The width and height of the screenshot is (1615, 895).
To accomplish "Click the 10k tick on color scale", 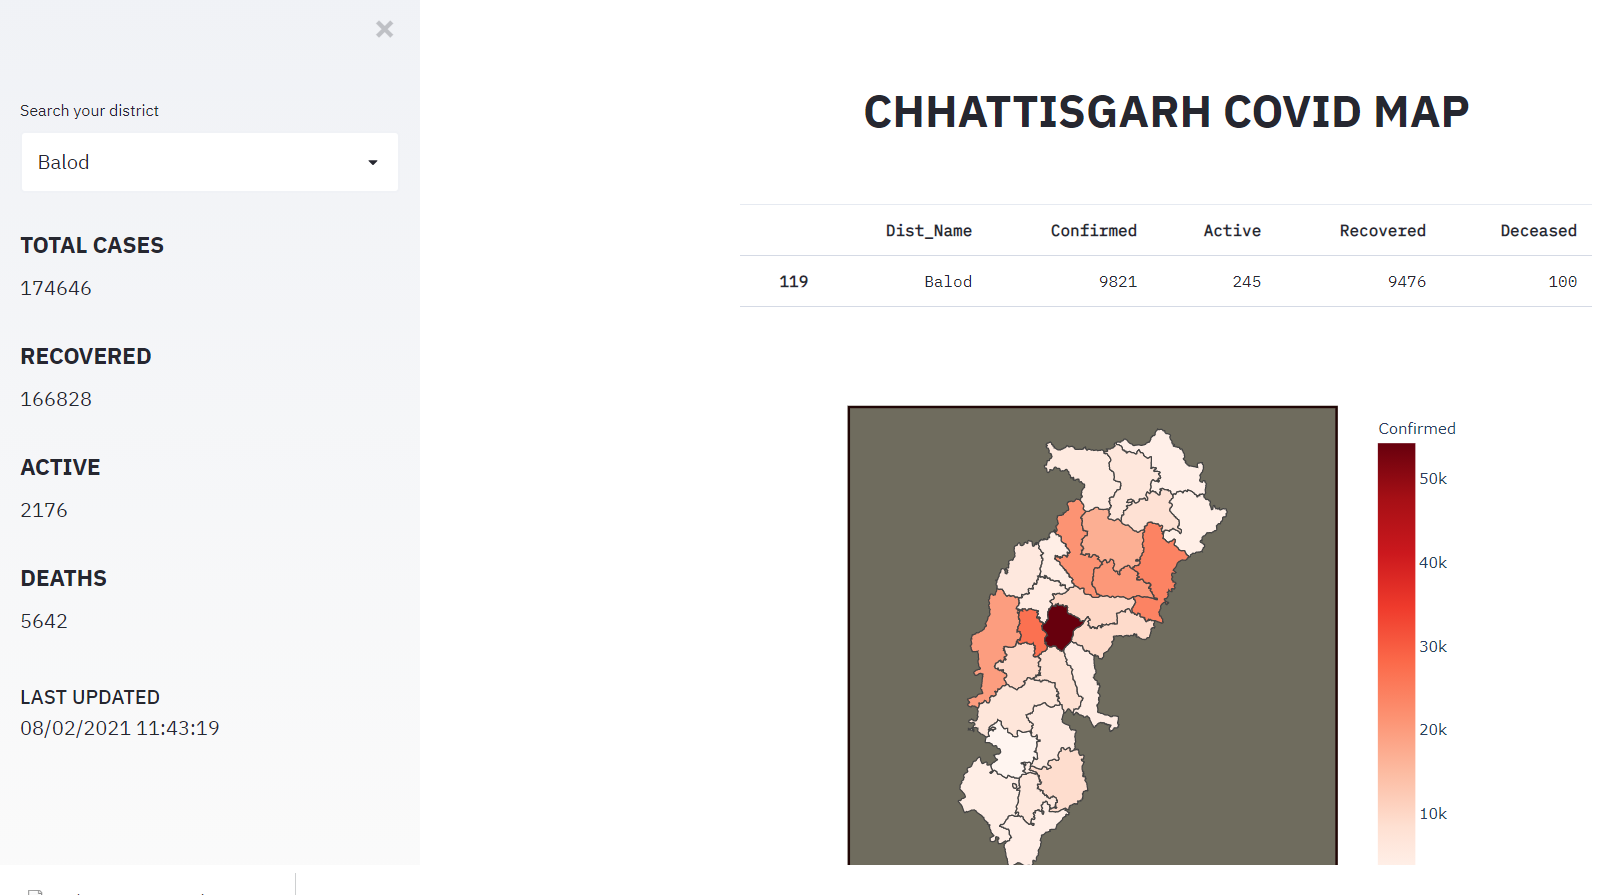I will click(1433, 814).
